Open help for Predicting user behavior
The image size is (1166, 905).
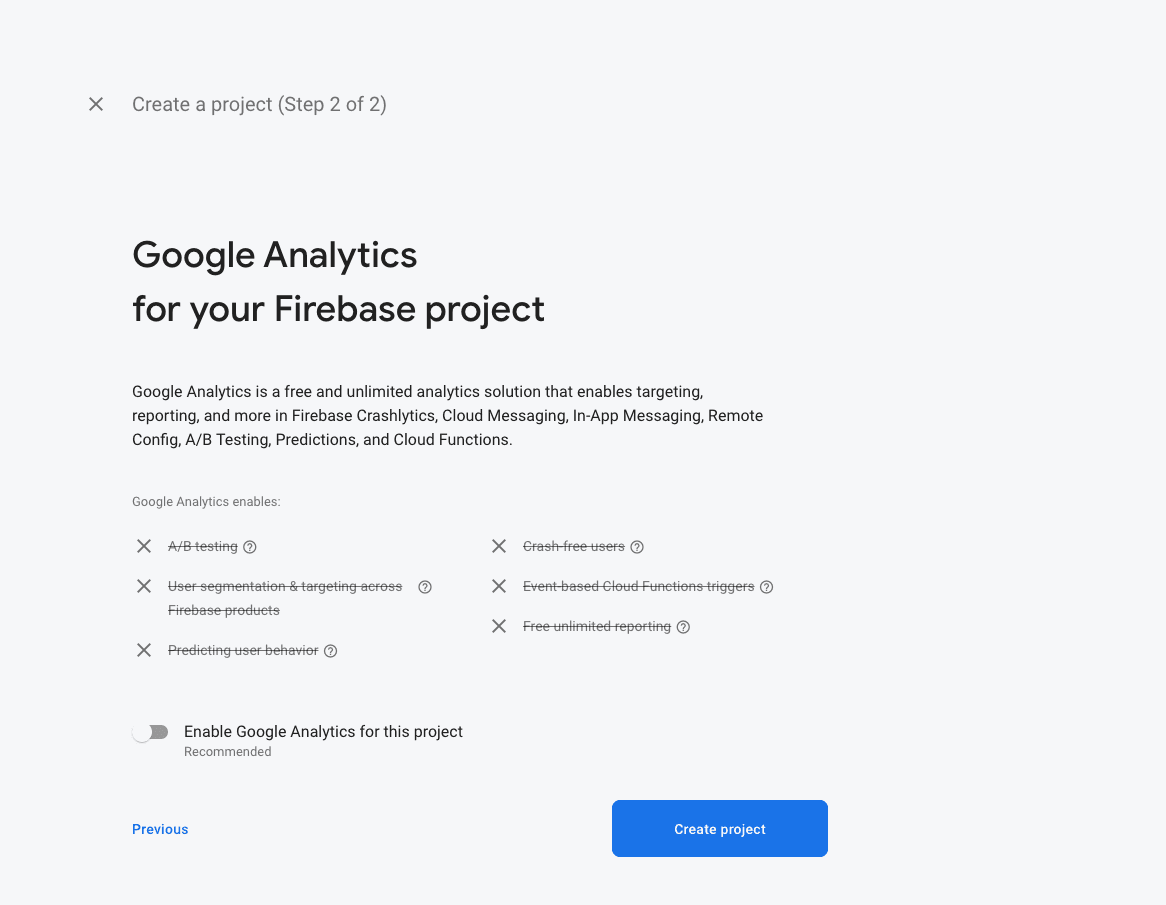coord(330,650)
